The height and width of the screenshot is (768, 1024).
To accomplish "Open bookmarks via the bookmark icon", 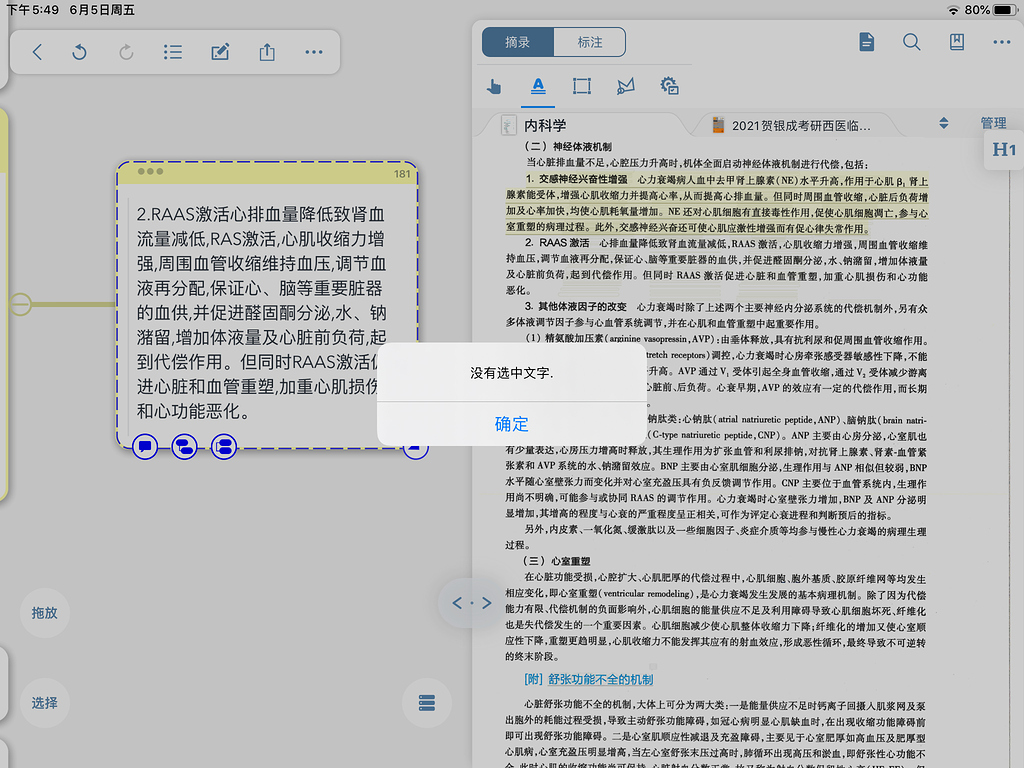I will point(956,42).
